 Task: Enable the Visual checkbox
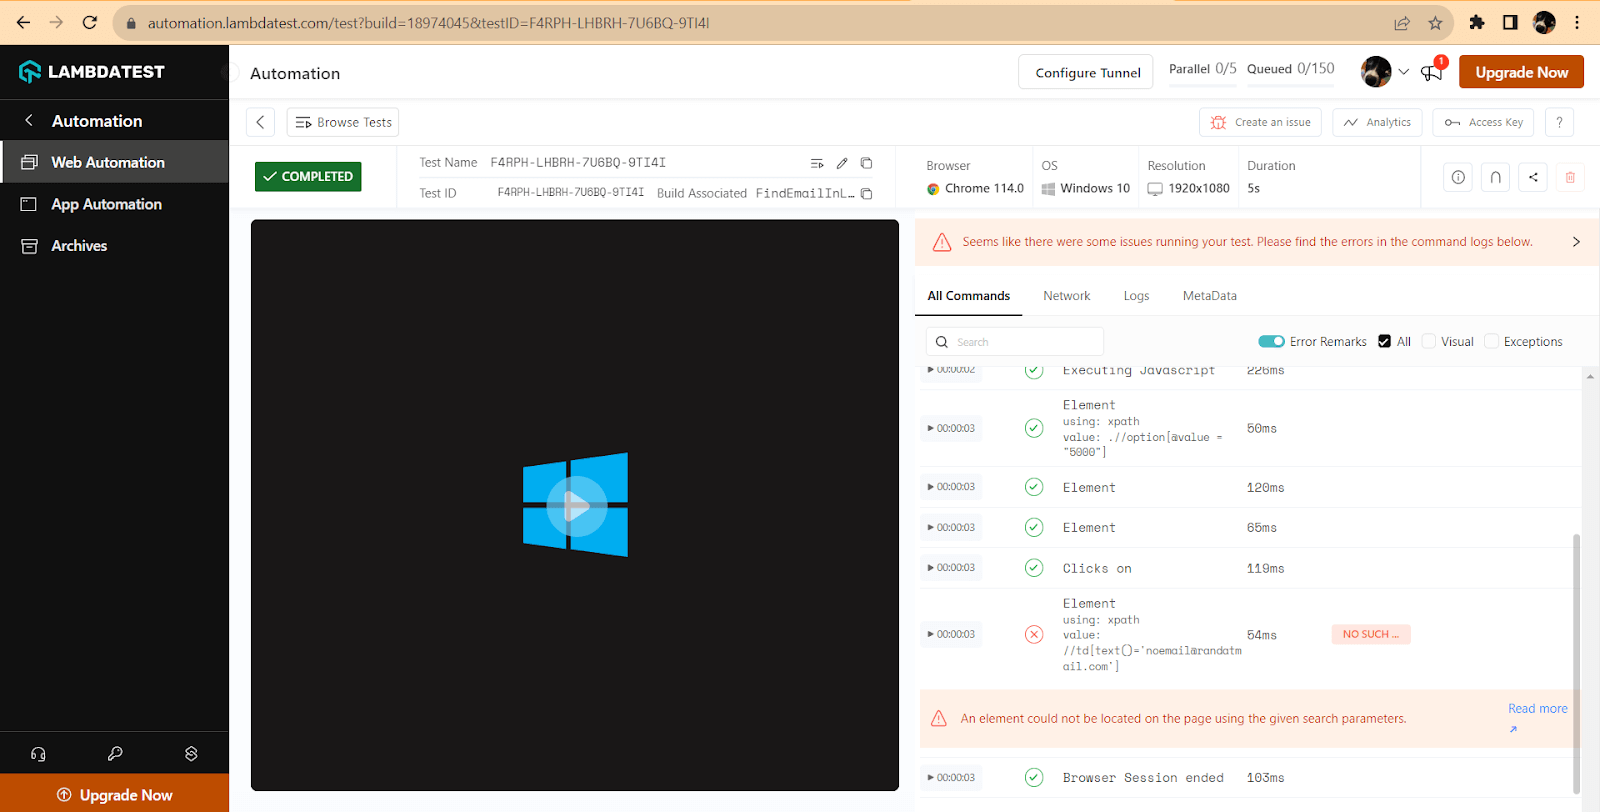pos(1429,341)
